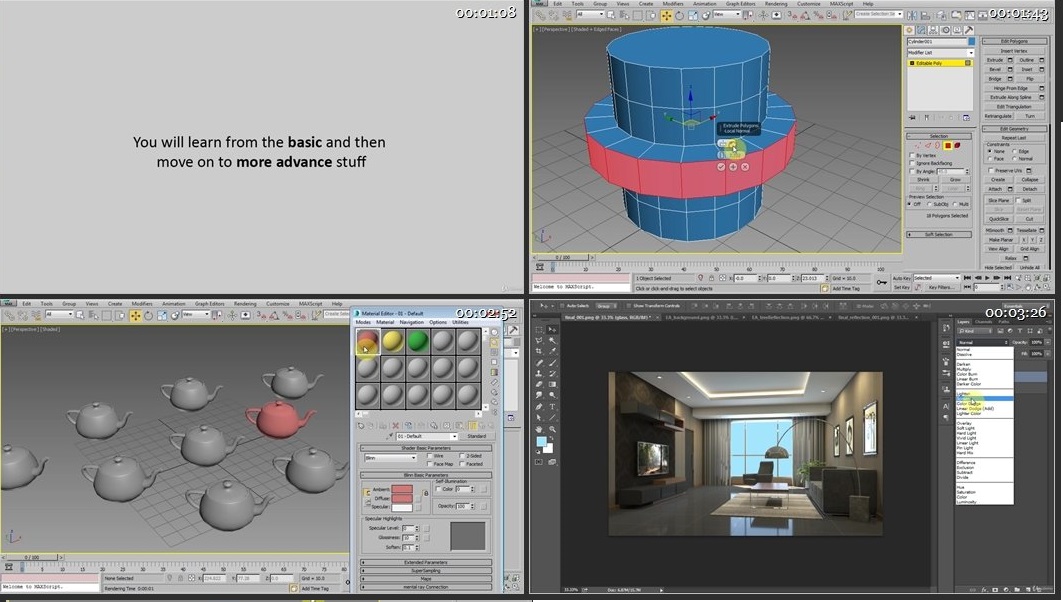This screenshot has width=1063, height=602.
Task: Click red X reset material icon
Action: (x=395, y=426)
